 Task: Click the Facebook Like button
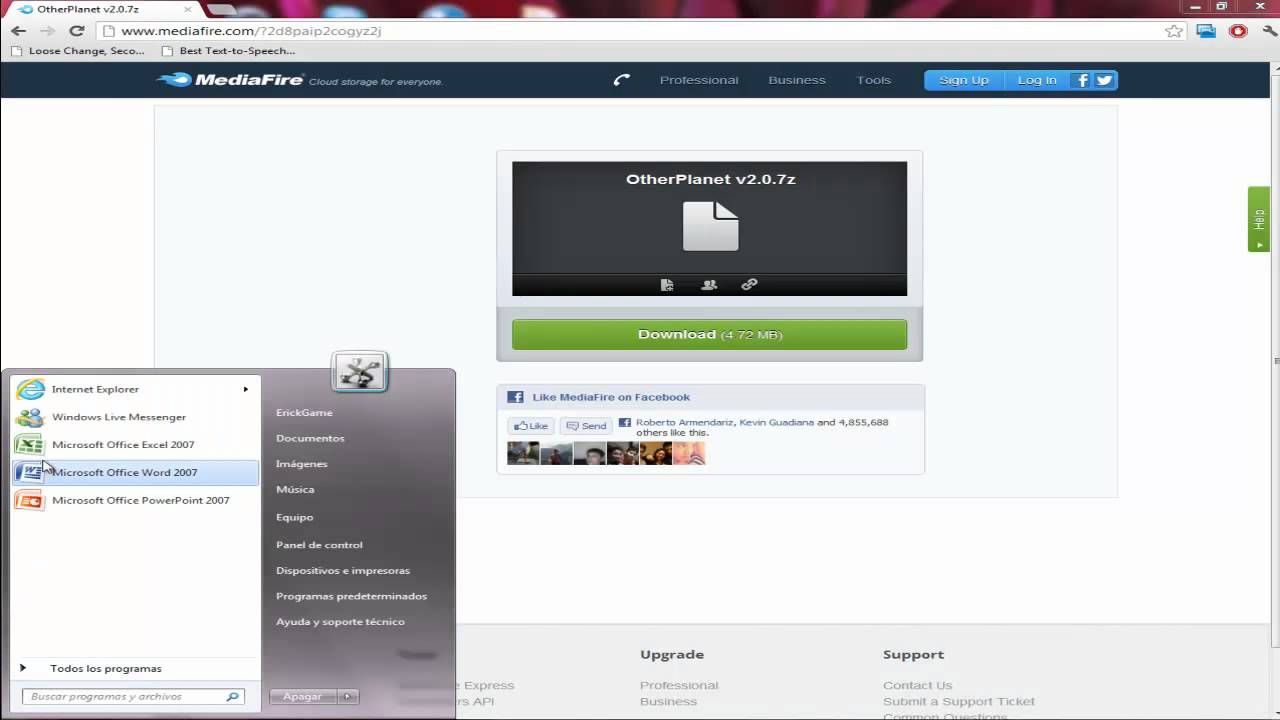pyautogui.click(x=530, y=426)
